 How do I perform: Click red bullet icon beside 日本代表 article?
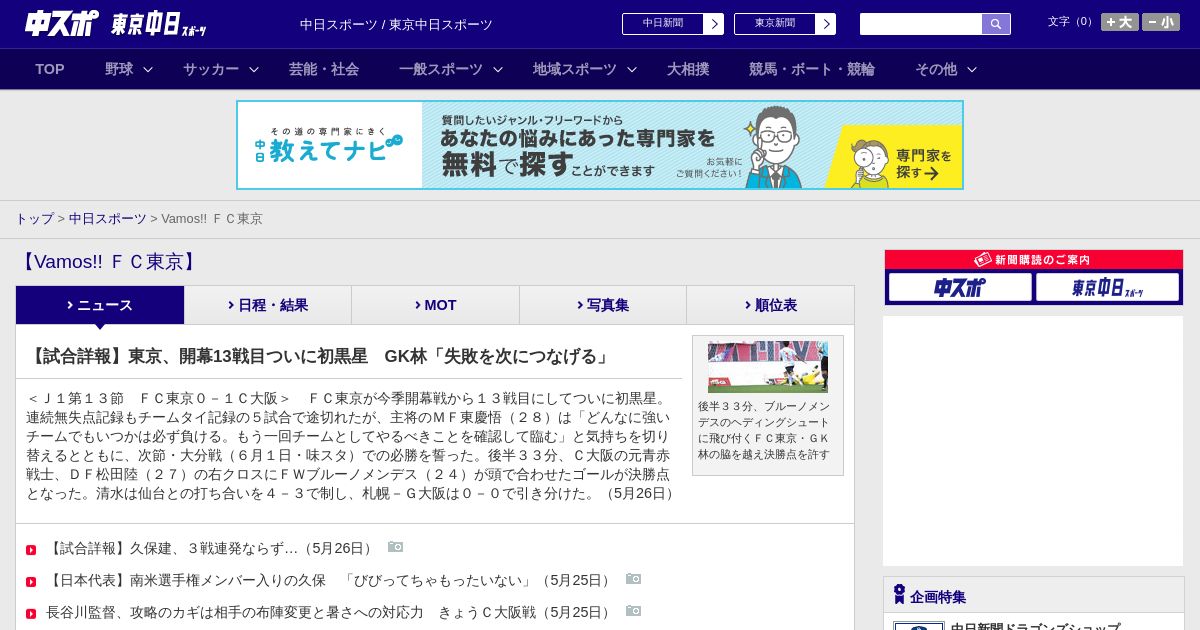click(31, 582)
